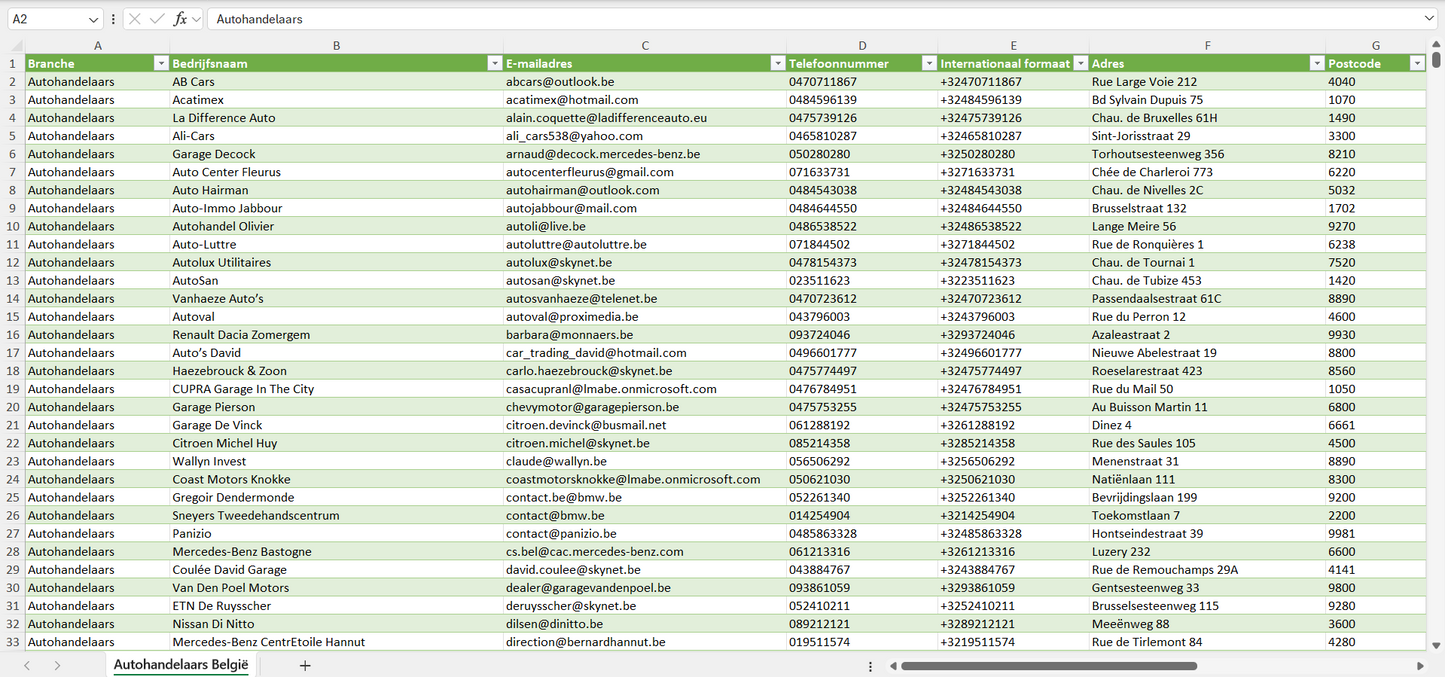
Task: Click the enter checkmark icon in formula bar
Action: (x=157, y=19)
